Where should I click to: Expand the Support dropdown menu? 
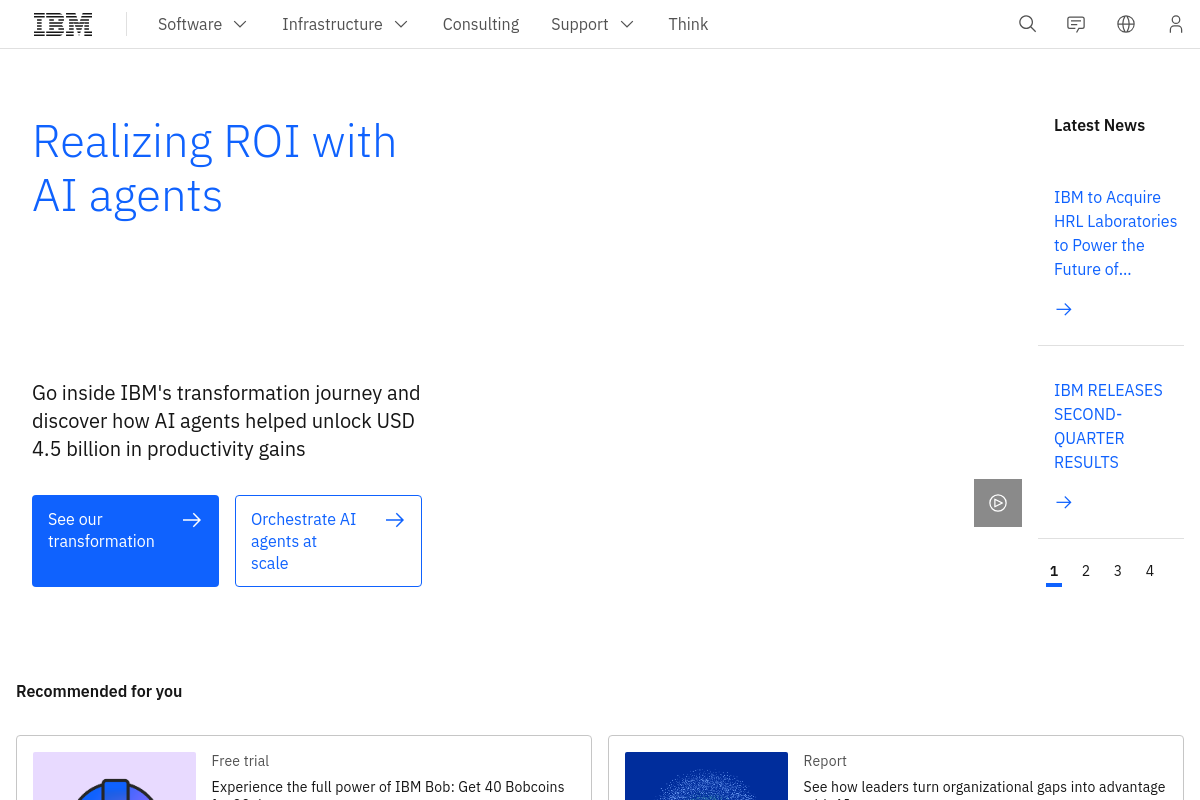tap(593, 24)
